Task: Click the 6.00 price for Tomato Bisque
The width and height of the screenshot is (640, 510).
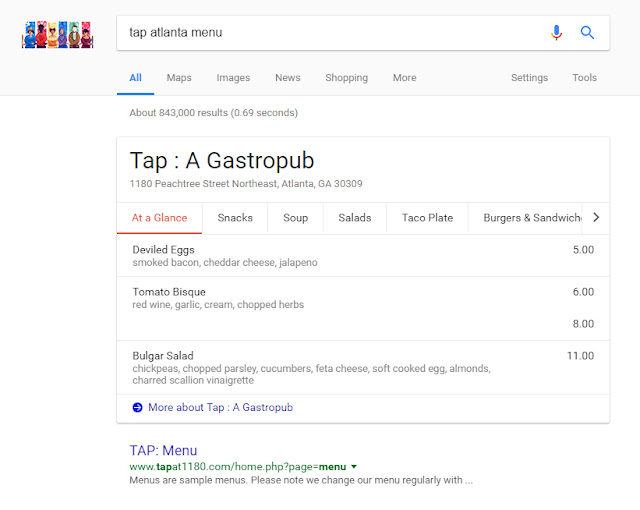Action: pos(583,292)
